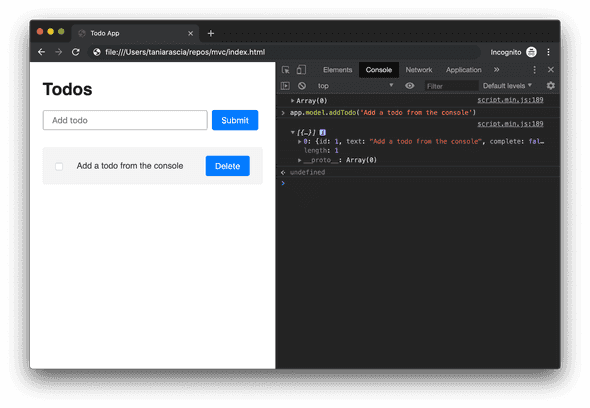Open the Default levels dropdown
This screenshot has width=590, height=408.
click(x=507, y=86)
